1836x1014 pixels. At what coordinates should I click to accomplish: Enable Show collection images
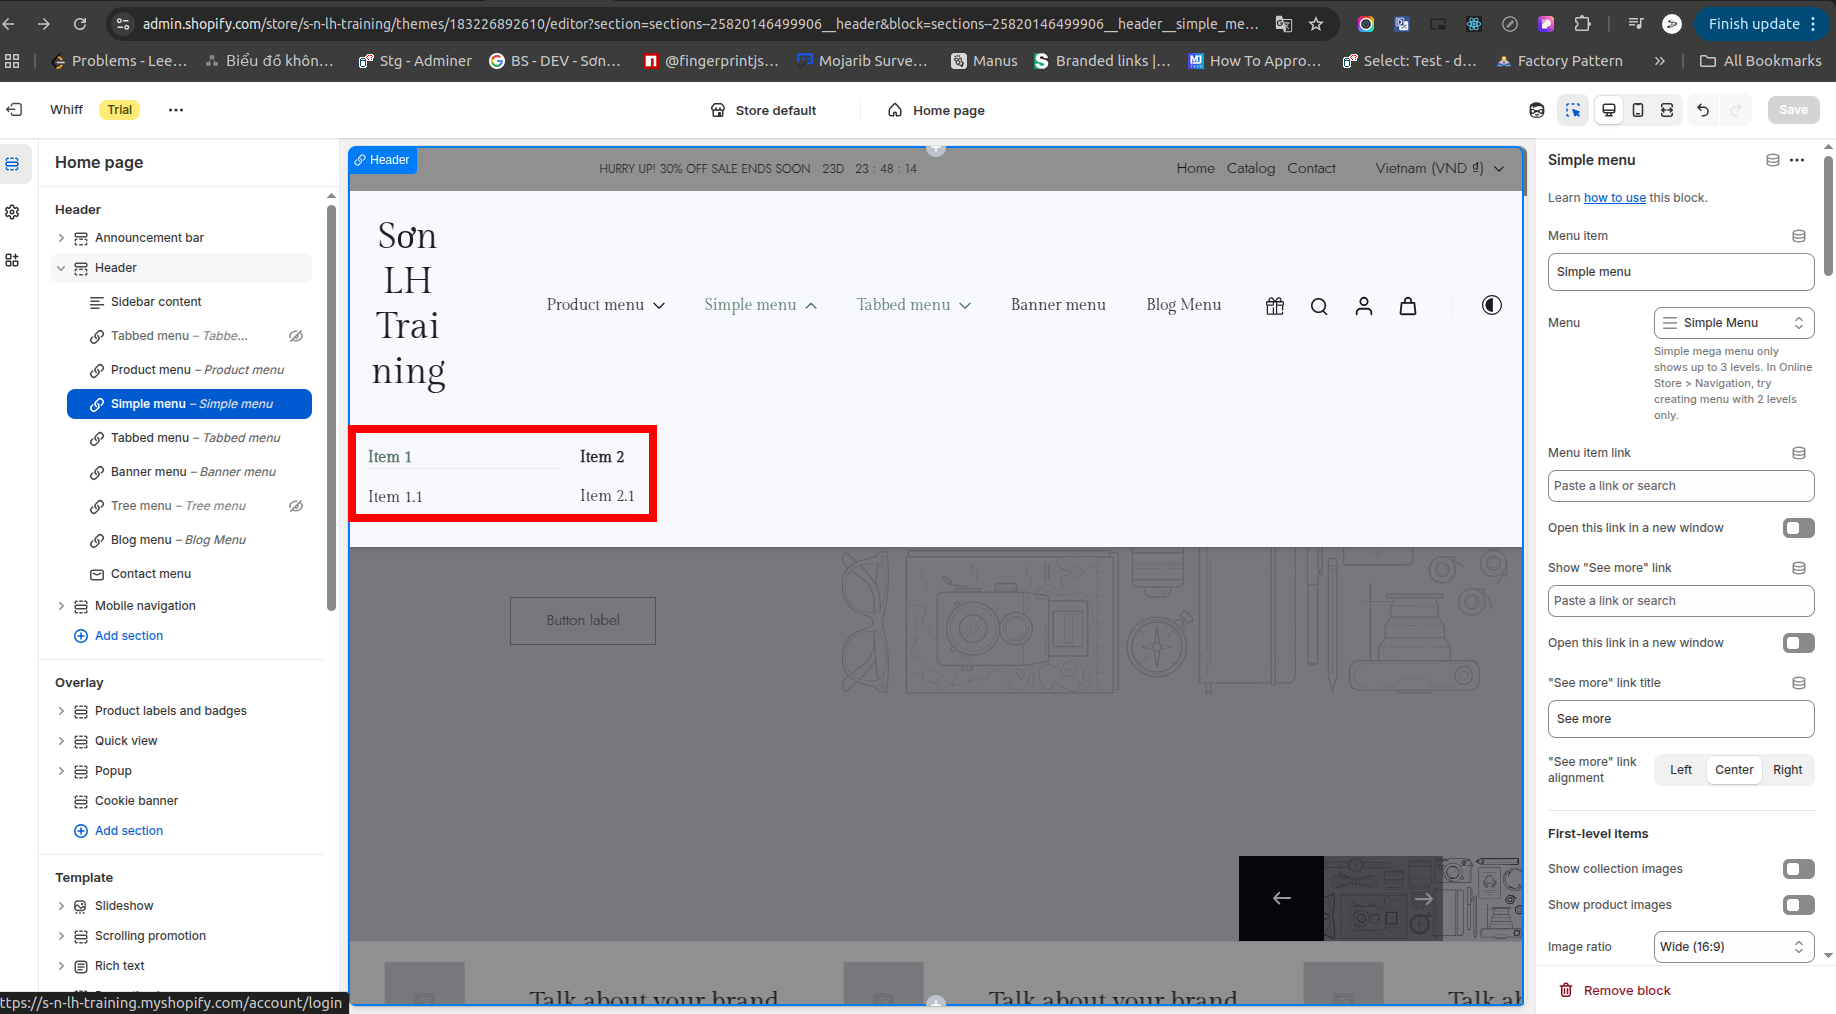pyautogui.click(x=1798, y=869)
